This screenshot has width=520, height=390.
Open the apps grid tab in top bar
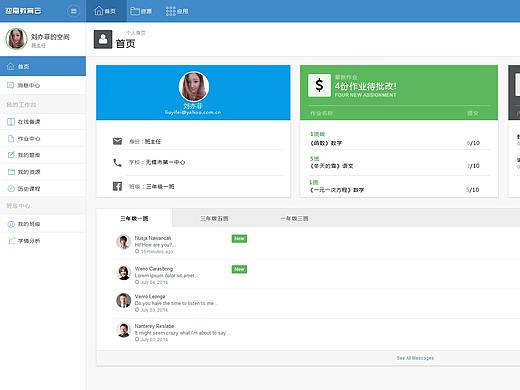tap(177, 11)
